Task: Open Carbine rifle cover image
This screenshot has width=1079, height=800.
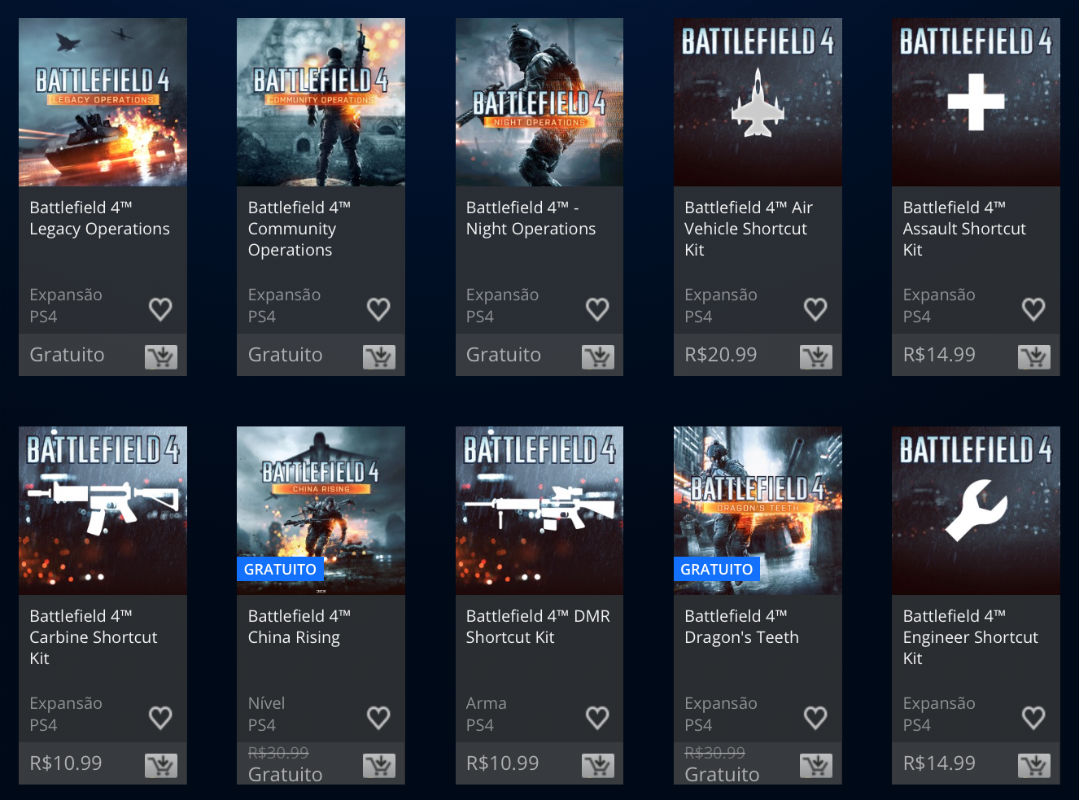Action: click(x=103, y=510)
